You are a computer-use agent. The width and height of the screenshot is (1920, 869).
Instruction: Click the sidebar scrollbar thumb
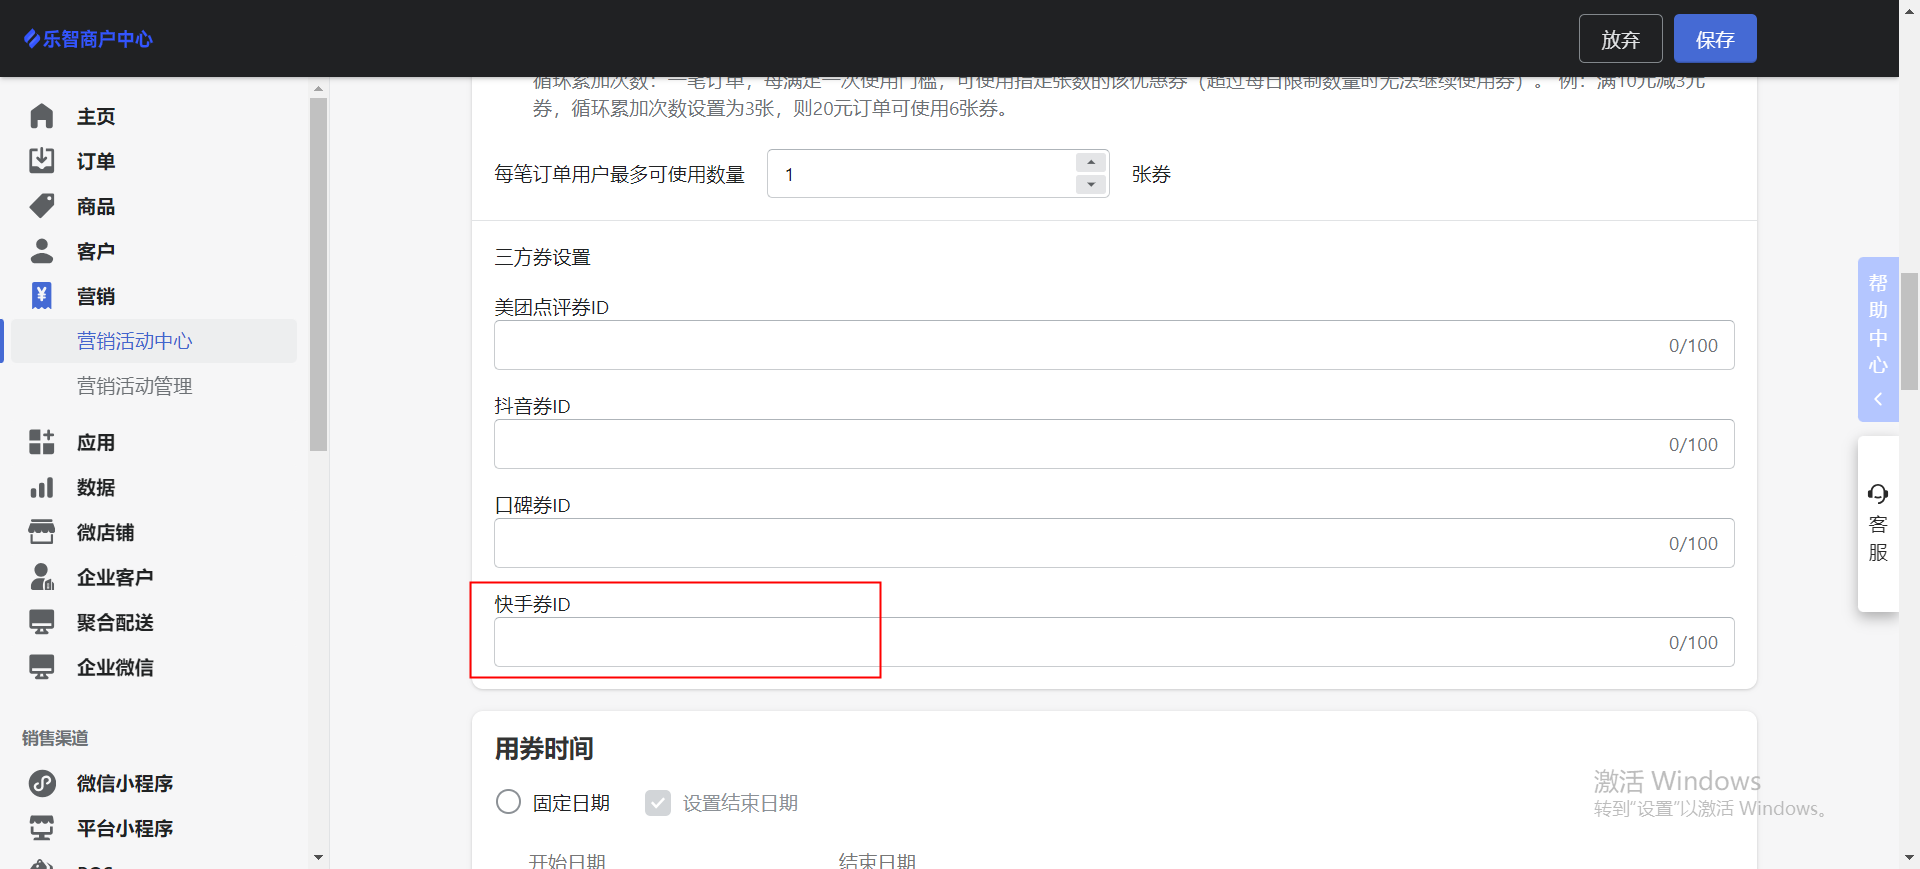[x=318, y=275]
